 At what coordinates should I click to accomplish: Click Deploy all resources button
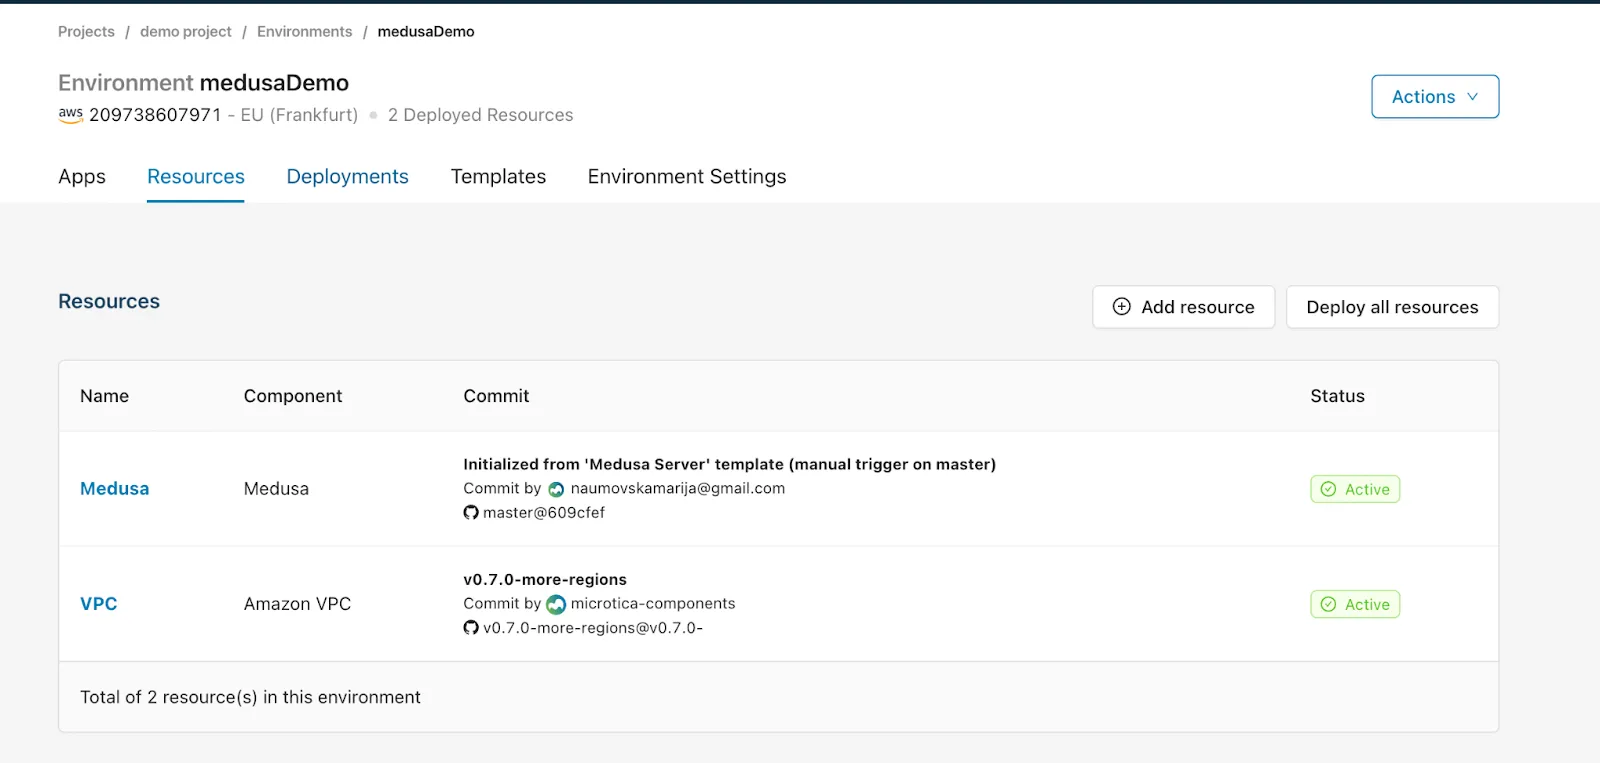coord(1392,307)
